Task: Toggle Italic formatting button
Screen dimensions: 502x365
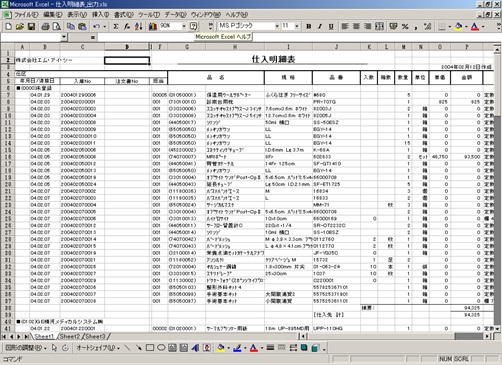Action: click(320, 26)
